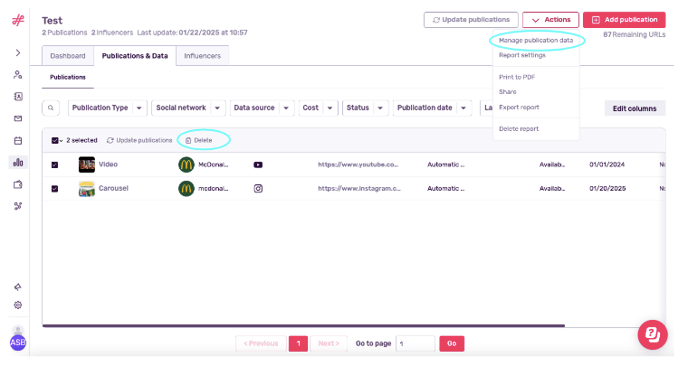This screenshot has width=688, height=366.
Task: Click the hashtag app logo
Action: (18, 20)
